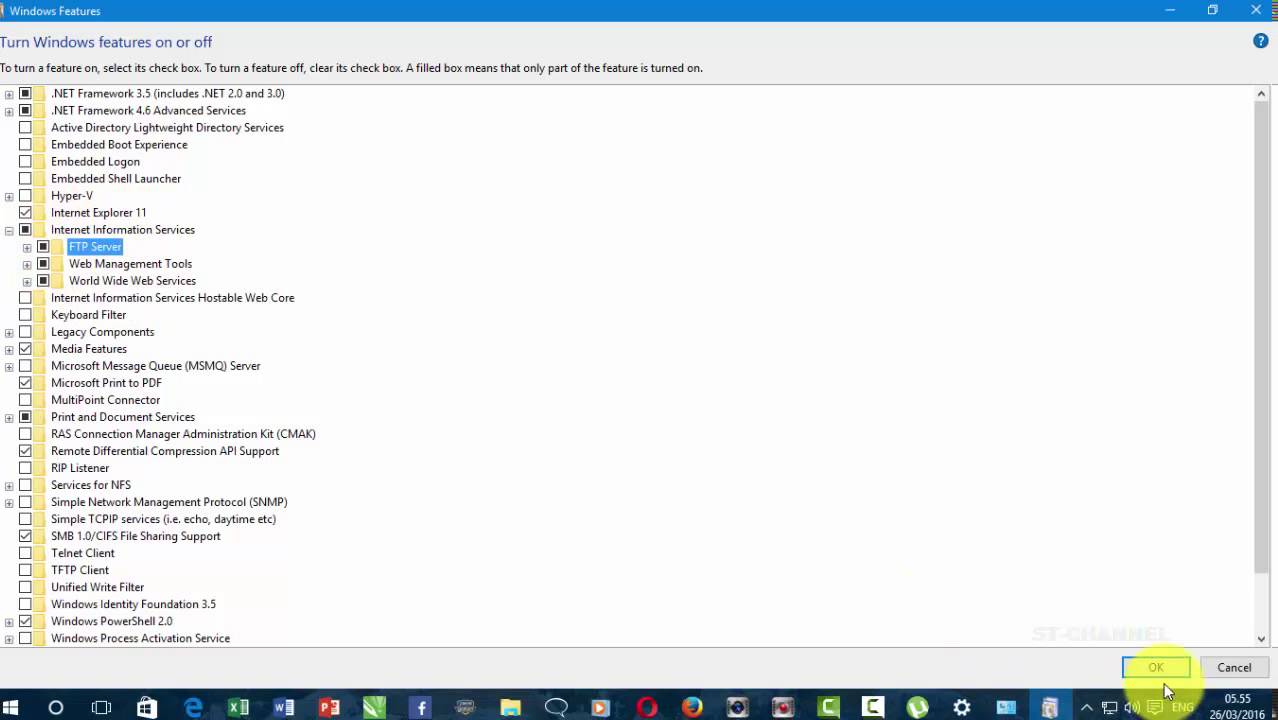Select 'Keyboard Filter' feature row
The height and width of the screenshot is (720, 1278).
tap(88, 315)
